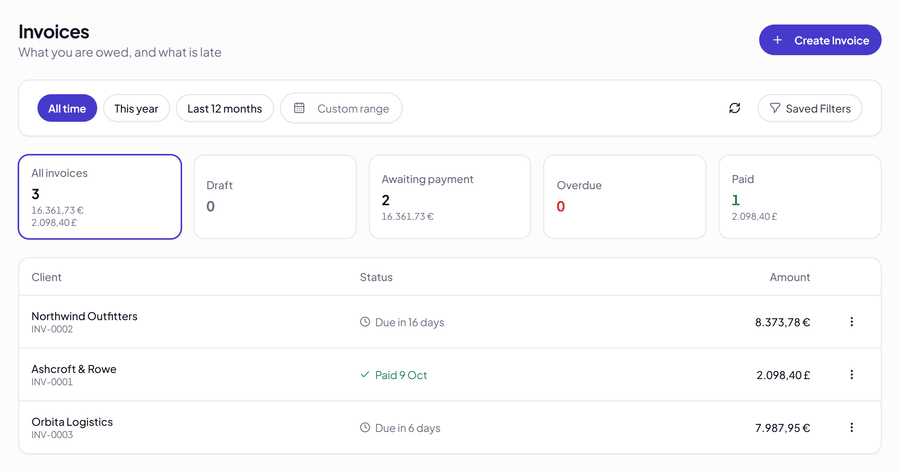
Task: Click the amount 8.373,78 €
Action: click(x=782, y=322)
